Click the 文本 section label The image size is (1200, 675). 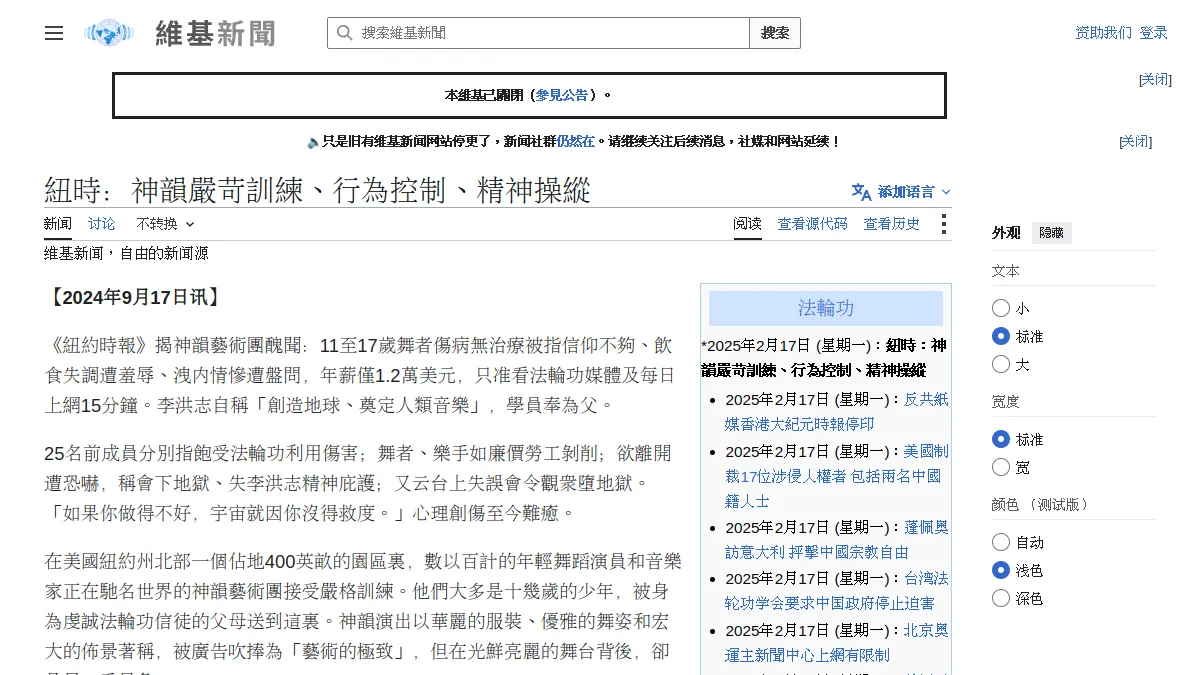1006,271
